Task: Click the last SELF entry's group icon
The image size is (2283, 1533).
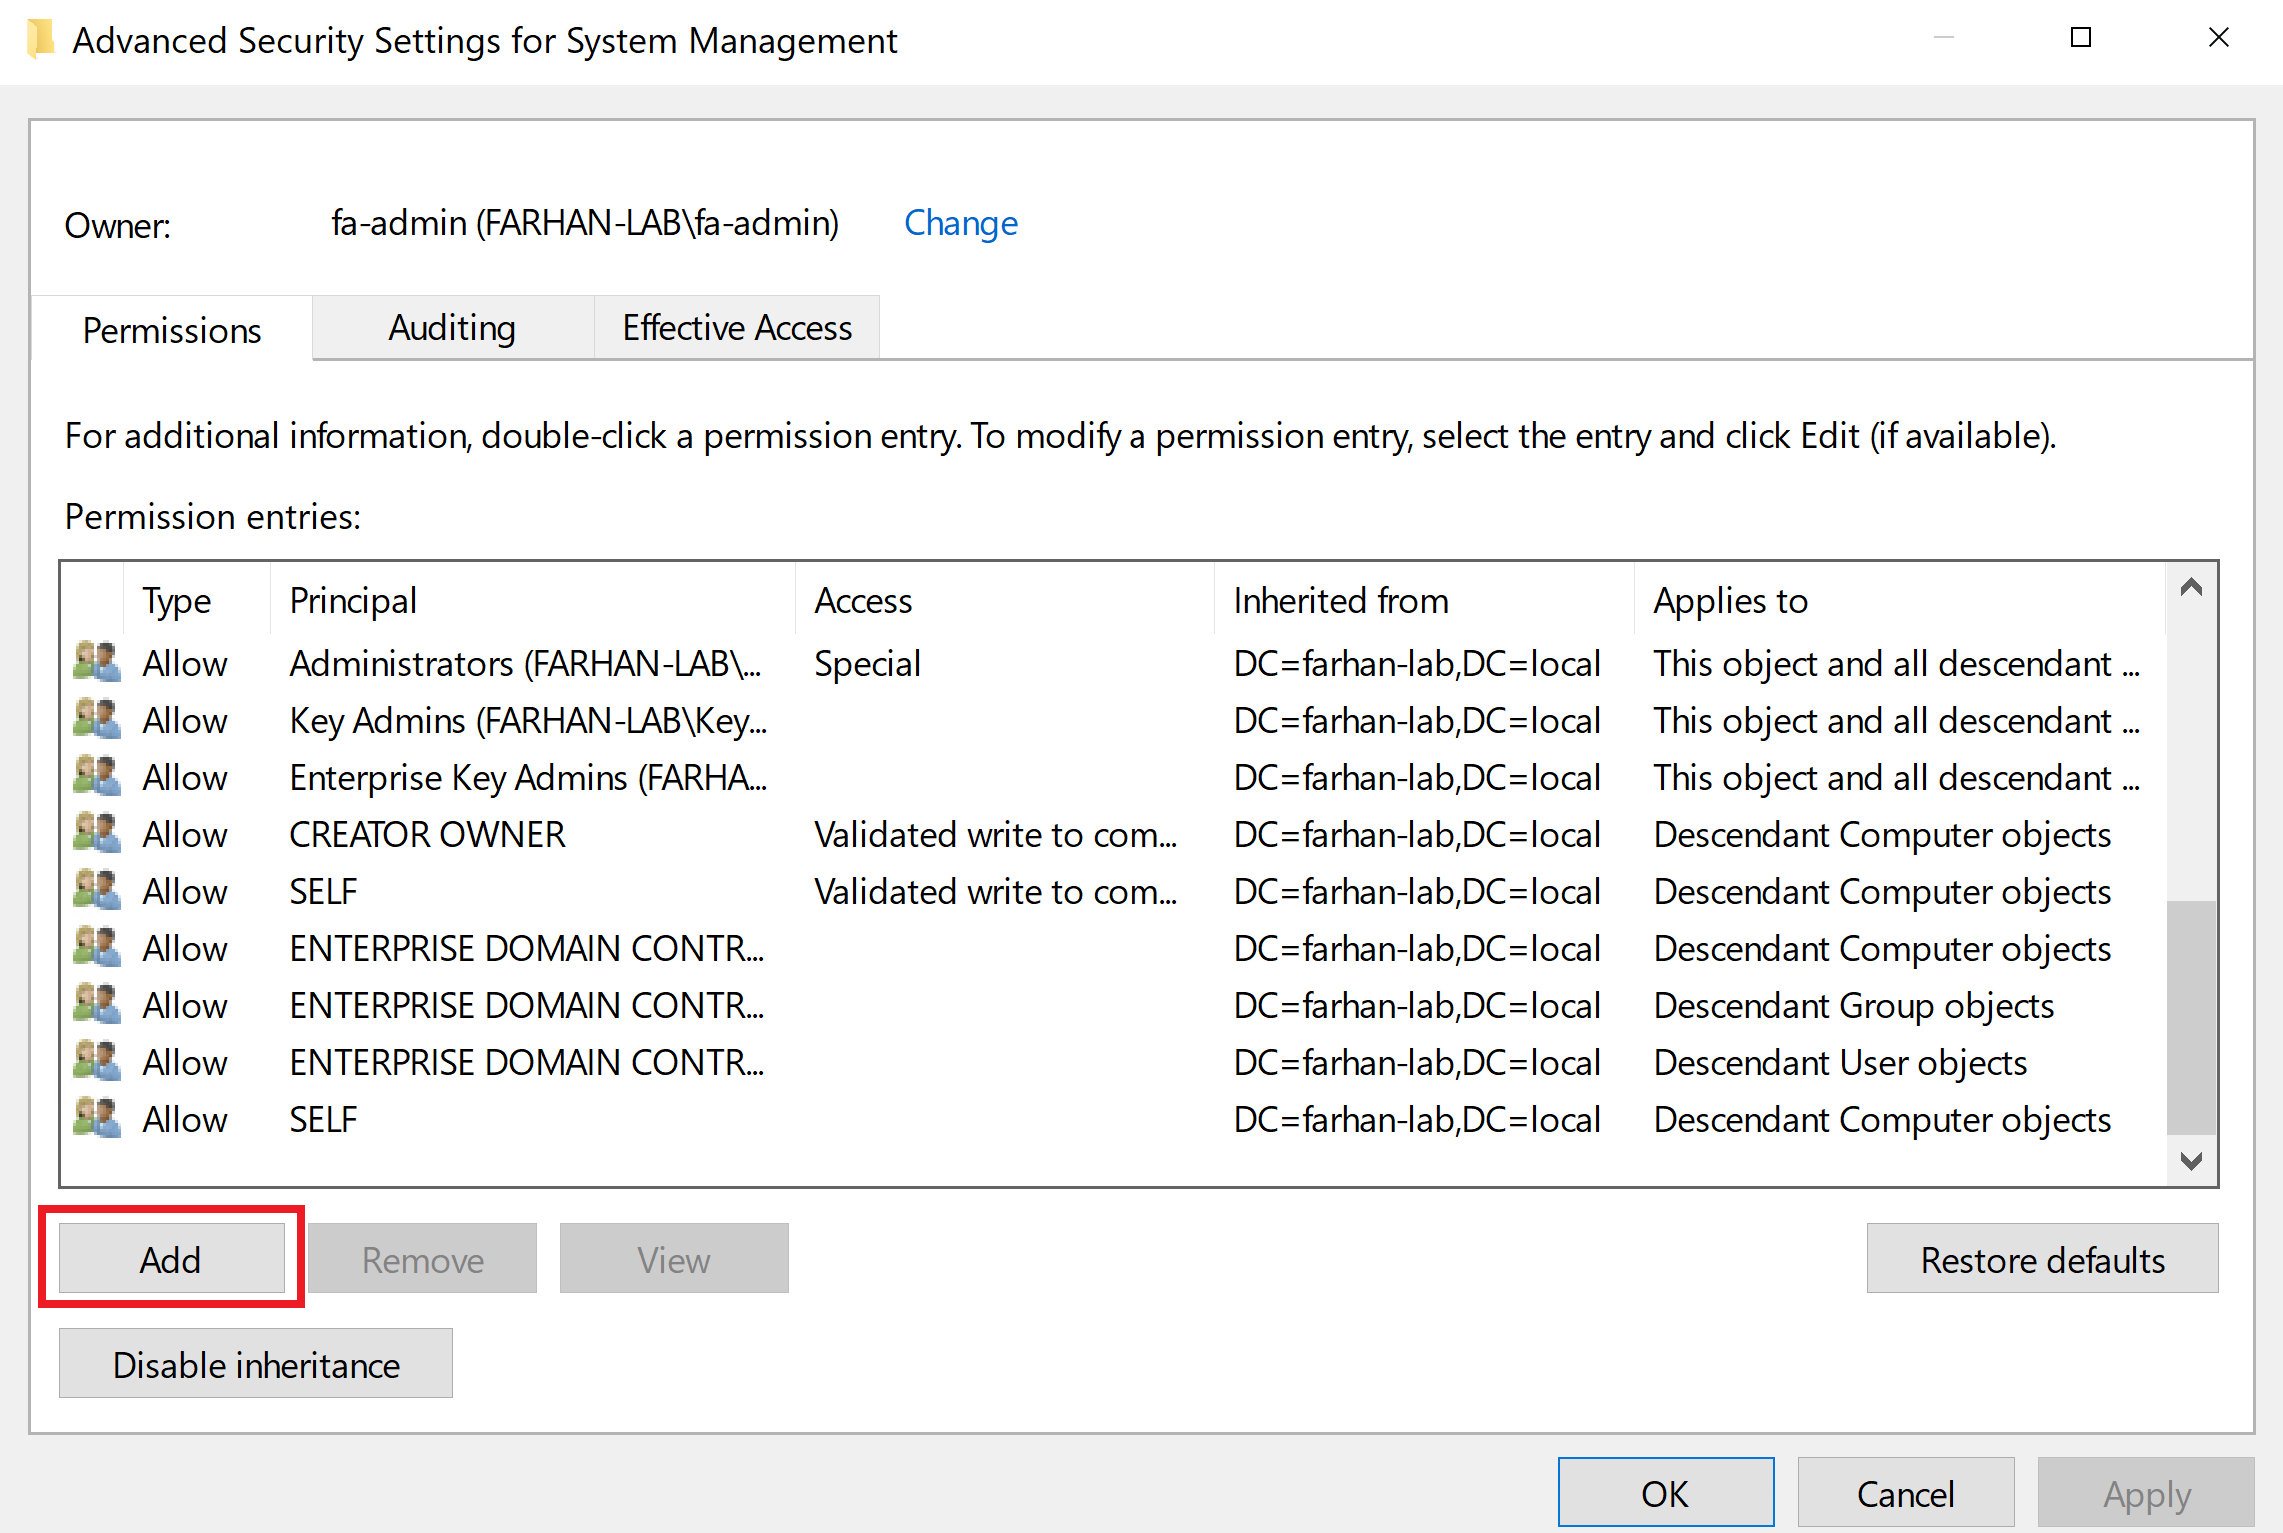Action: pyautogui.click(x=97, y=1119)
